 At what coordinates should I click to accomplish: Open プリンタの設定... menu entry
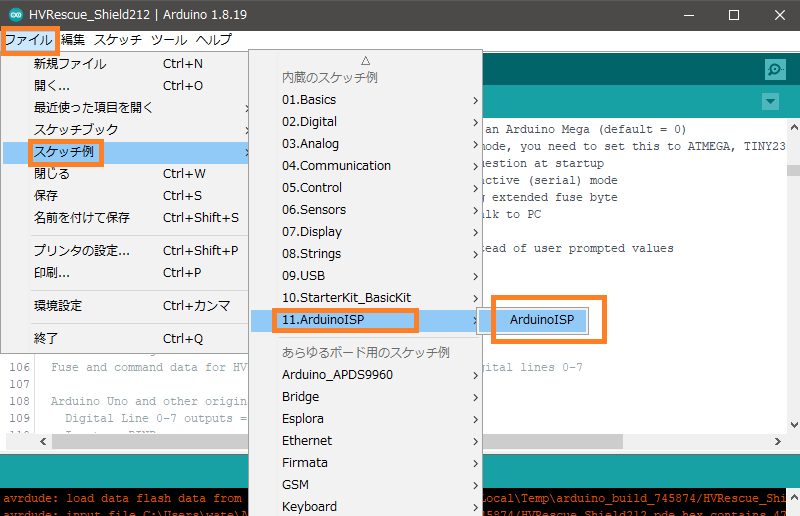click(x=126, y=251)
